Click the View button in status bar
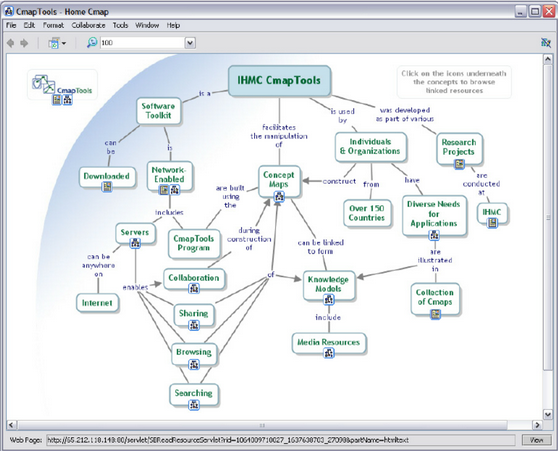This screenshot has width=558, height=451. coord(536,440)
